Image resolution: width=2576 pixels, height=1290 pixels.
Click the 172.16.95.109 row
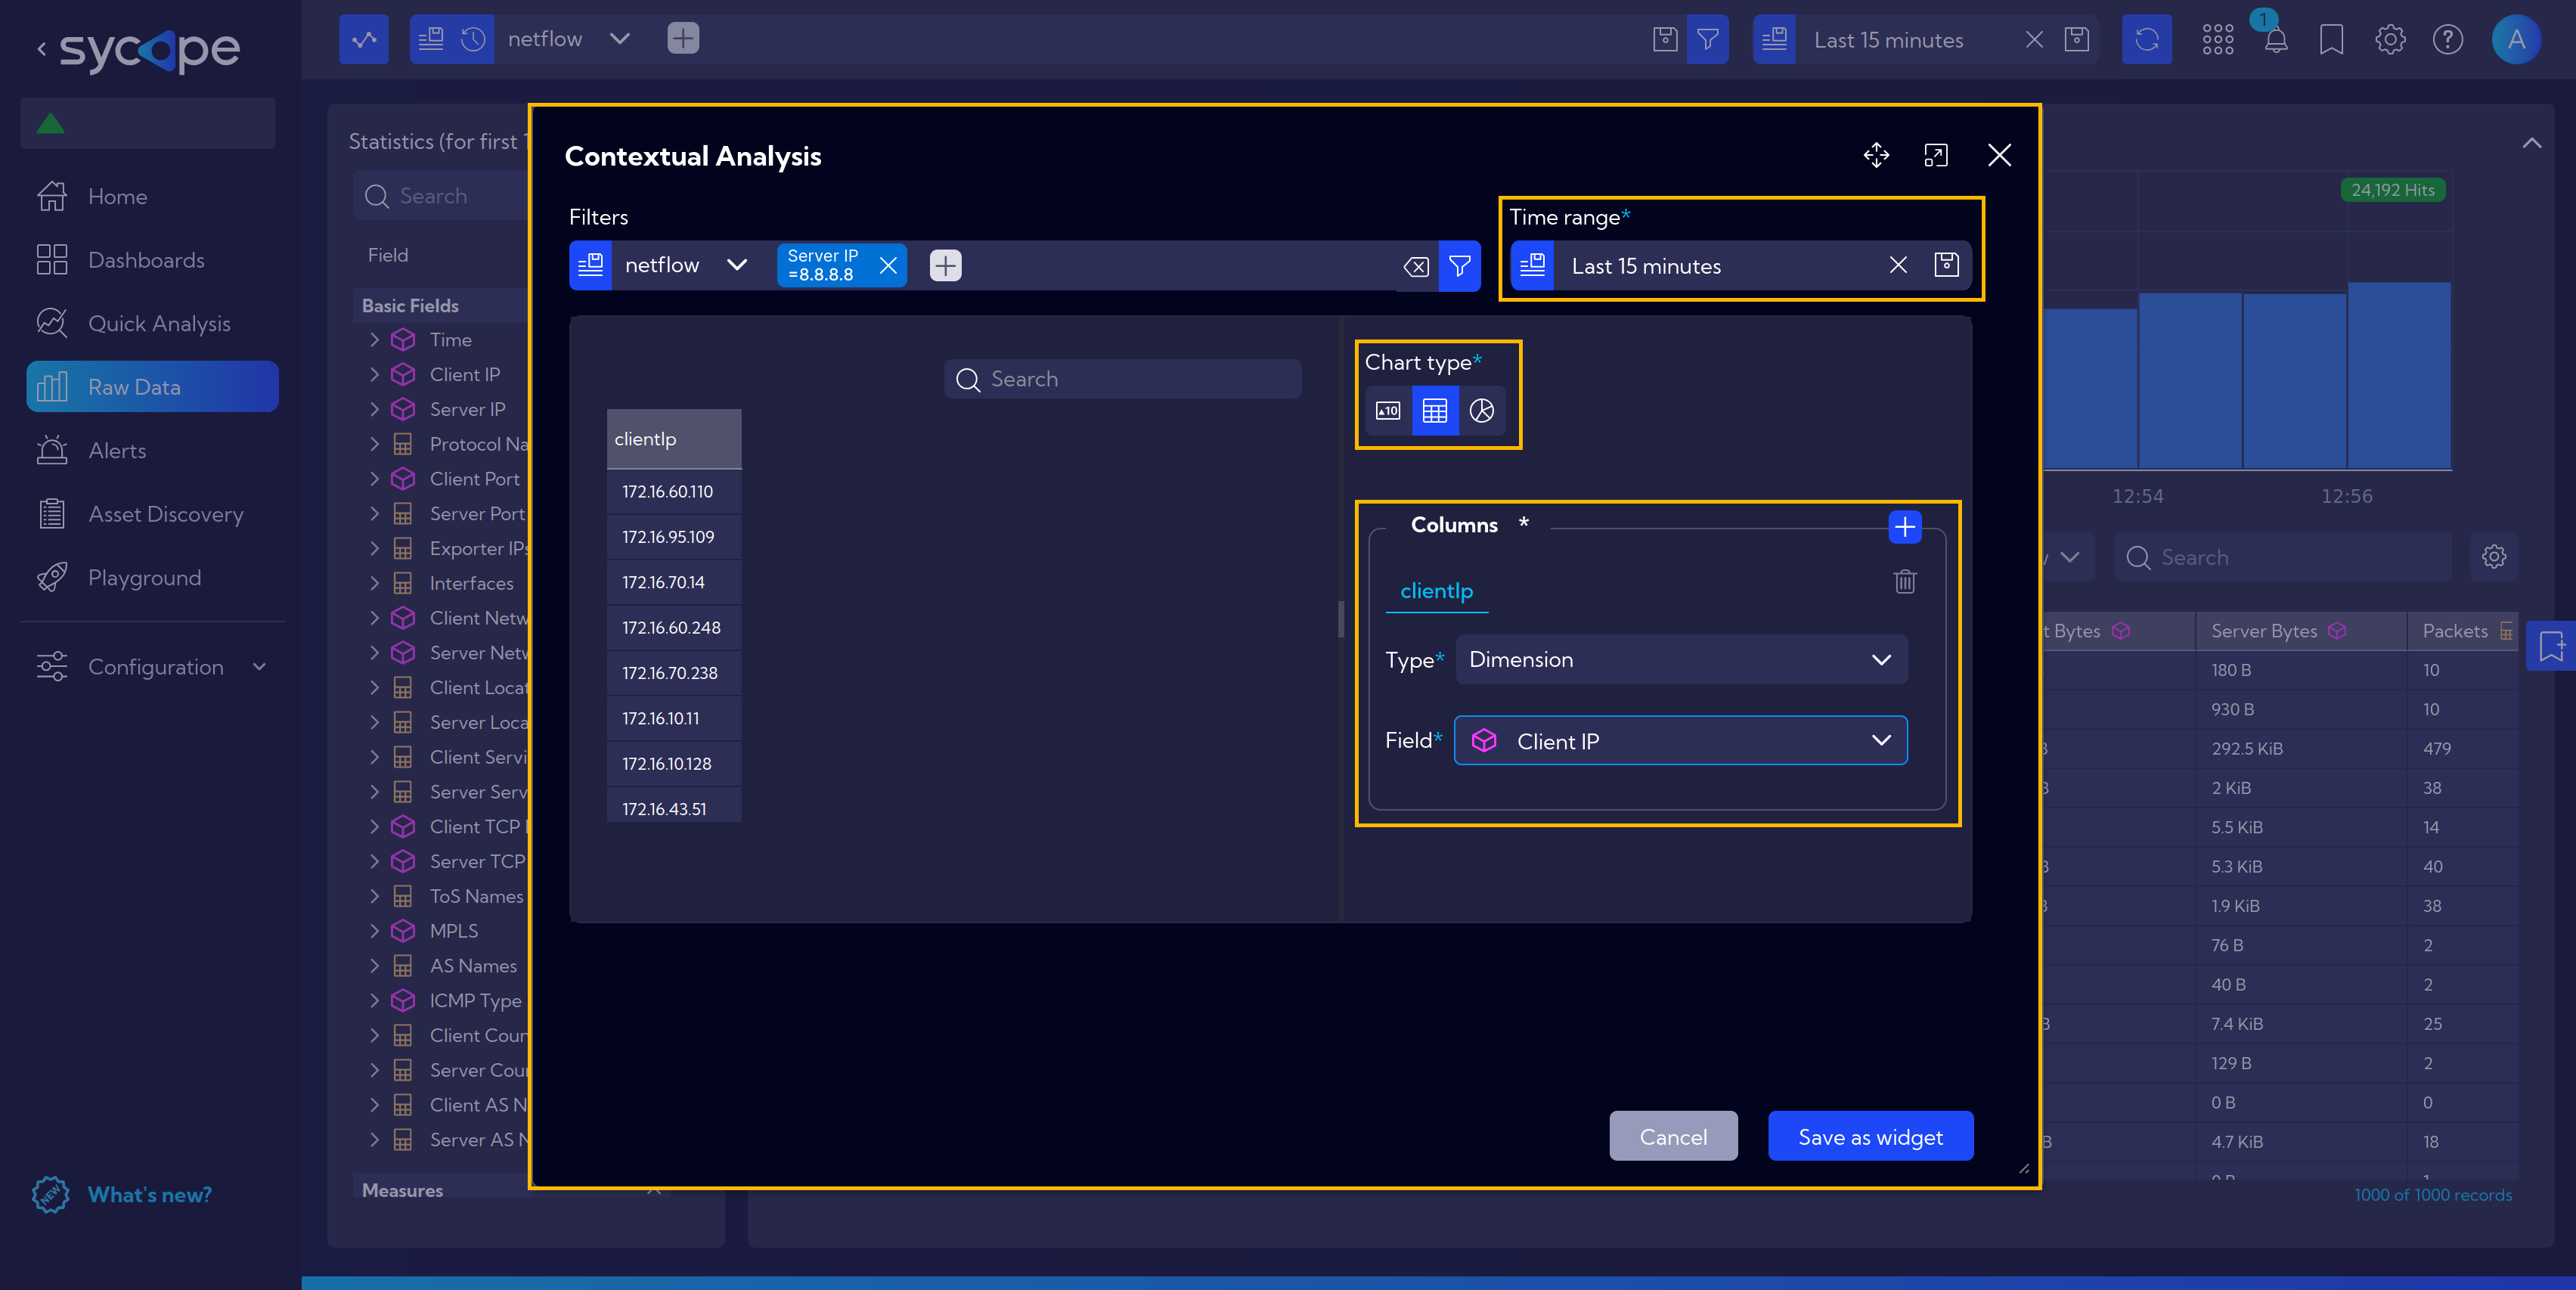coord(674,537)
